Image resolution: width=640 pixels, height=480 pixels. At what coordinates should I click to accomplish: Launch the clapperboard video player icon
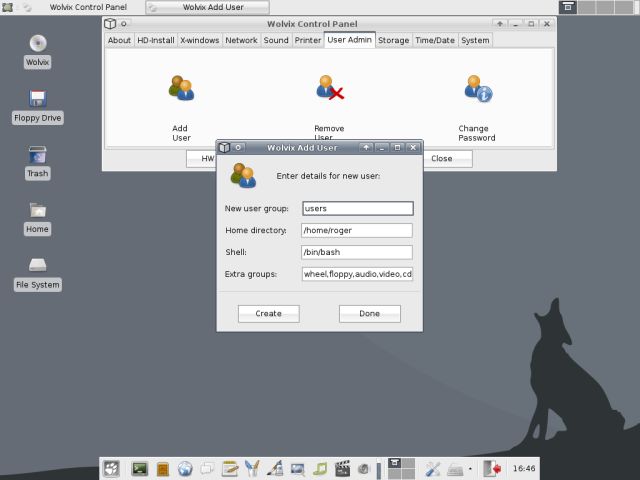point(342,469)
